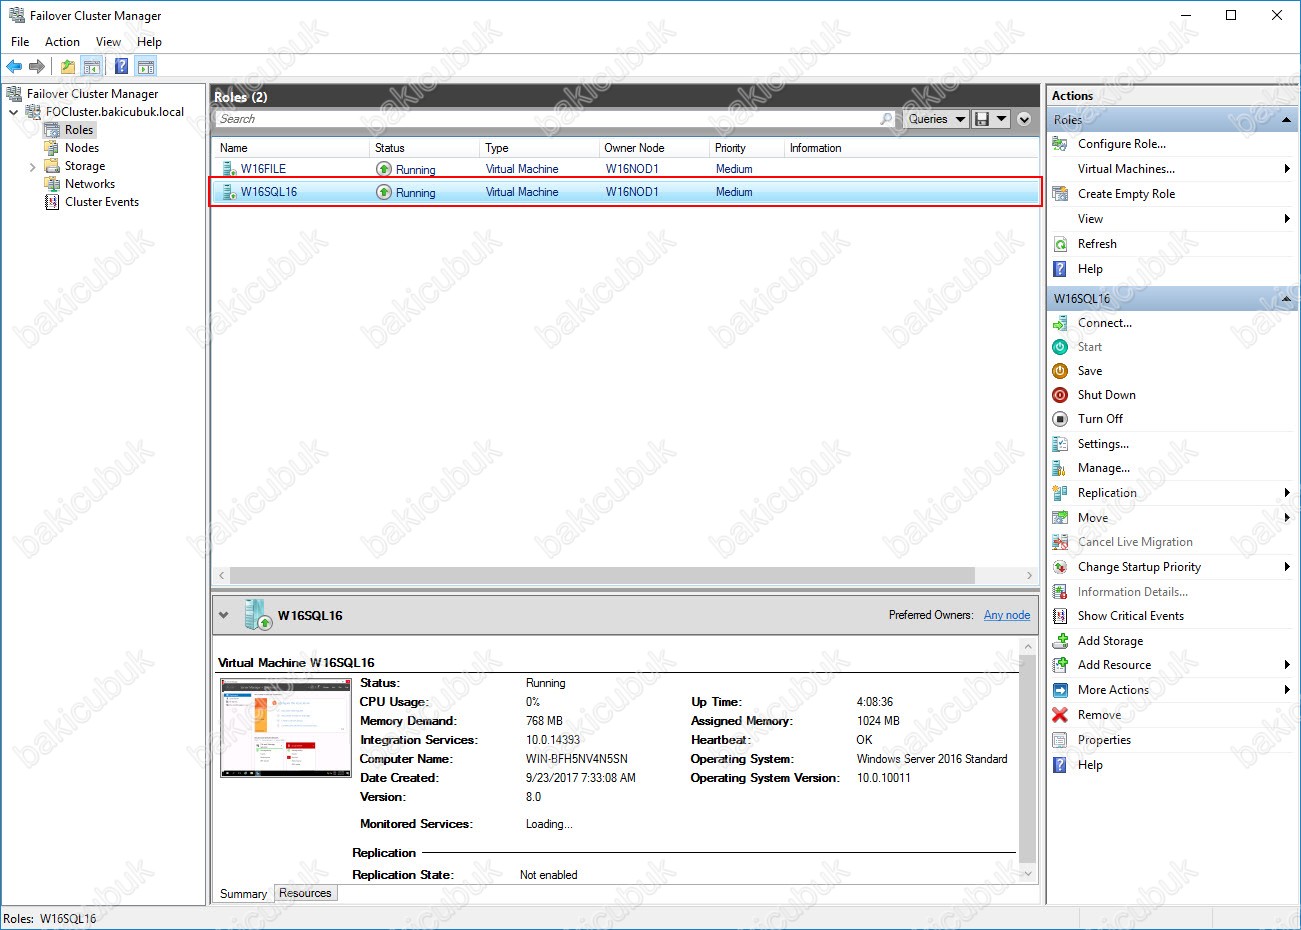Switch to the Resources tab
This screenshot has height=930, width=1301.
(x=305, y=893)
